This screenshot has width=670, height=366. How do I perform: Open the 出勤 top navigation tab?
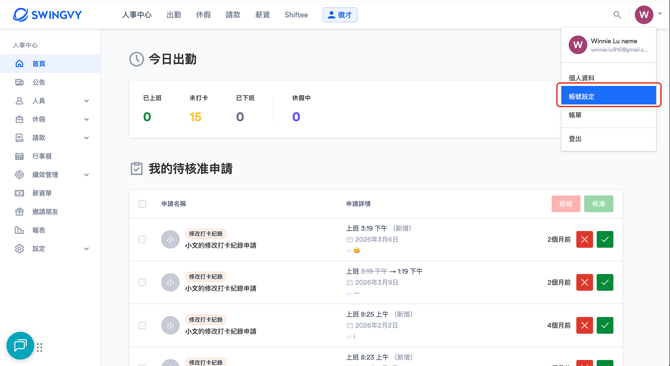174,15
